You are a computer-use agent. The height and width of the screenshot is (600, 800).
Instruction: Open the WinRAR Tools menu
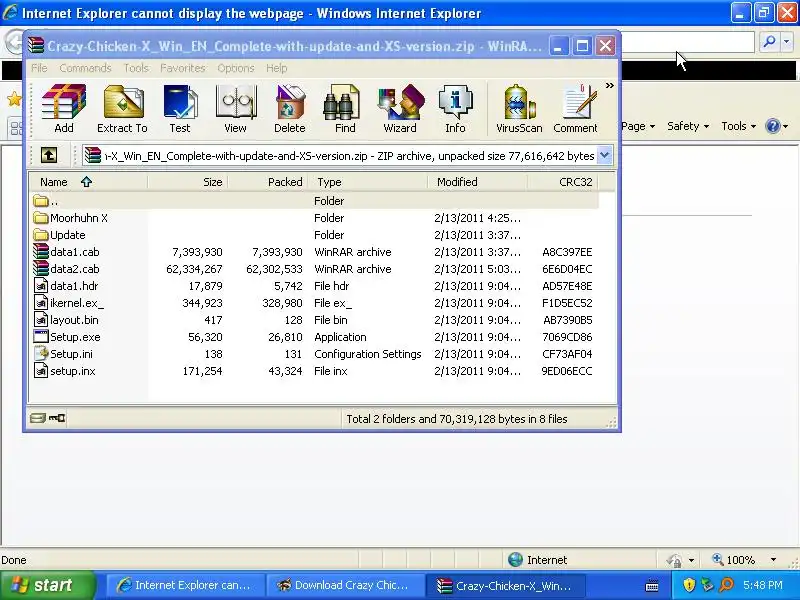pyautogui.click(x=136, y=68)
